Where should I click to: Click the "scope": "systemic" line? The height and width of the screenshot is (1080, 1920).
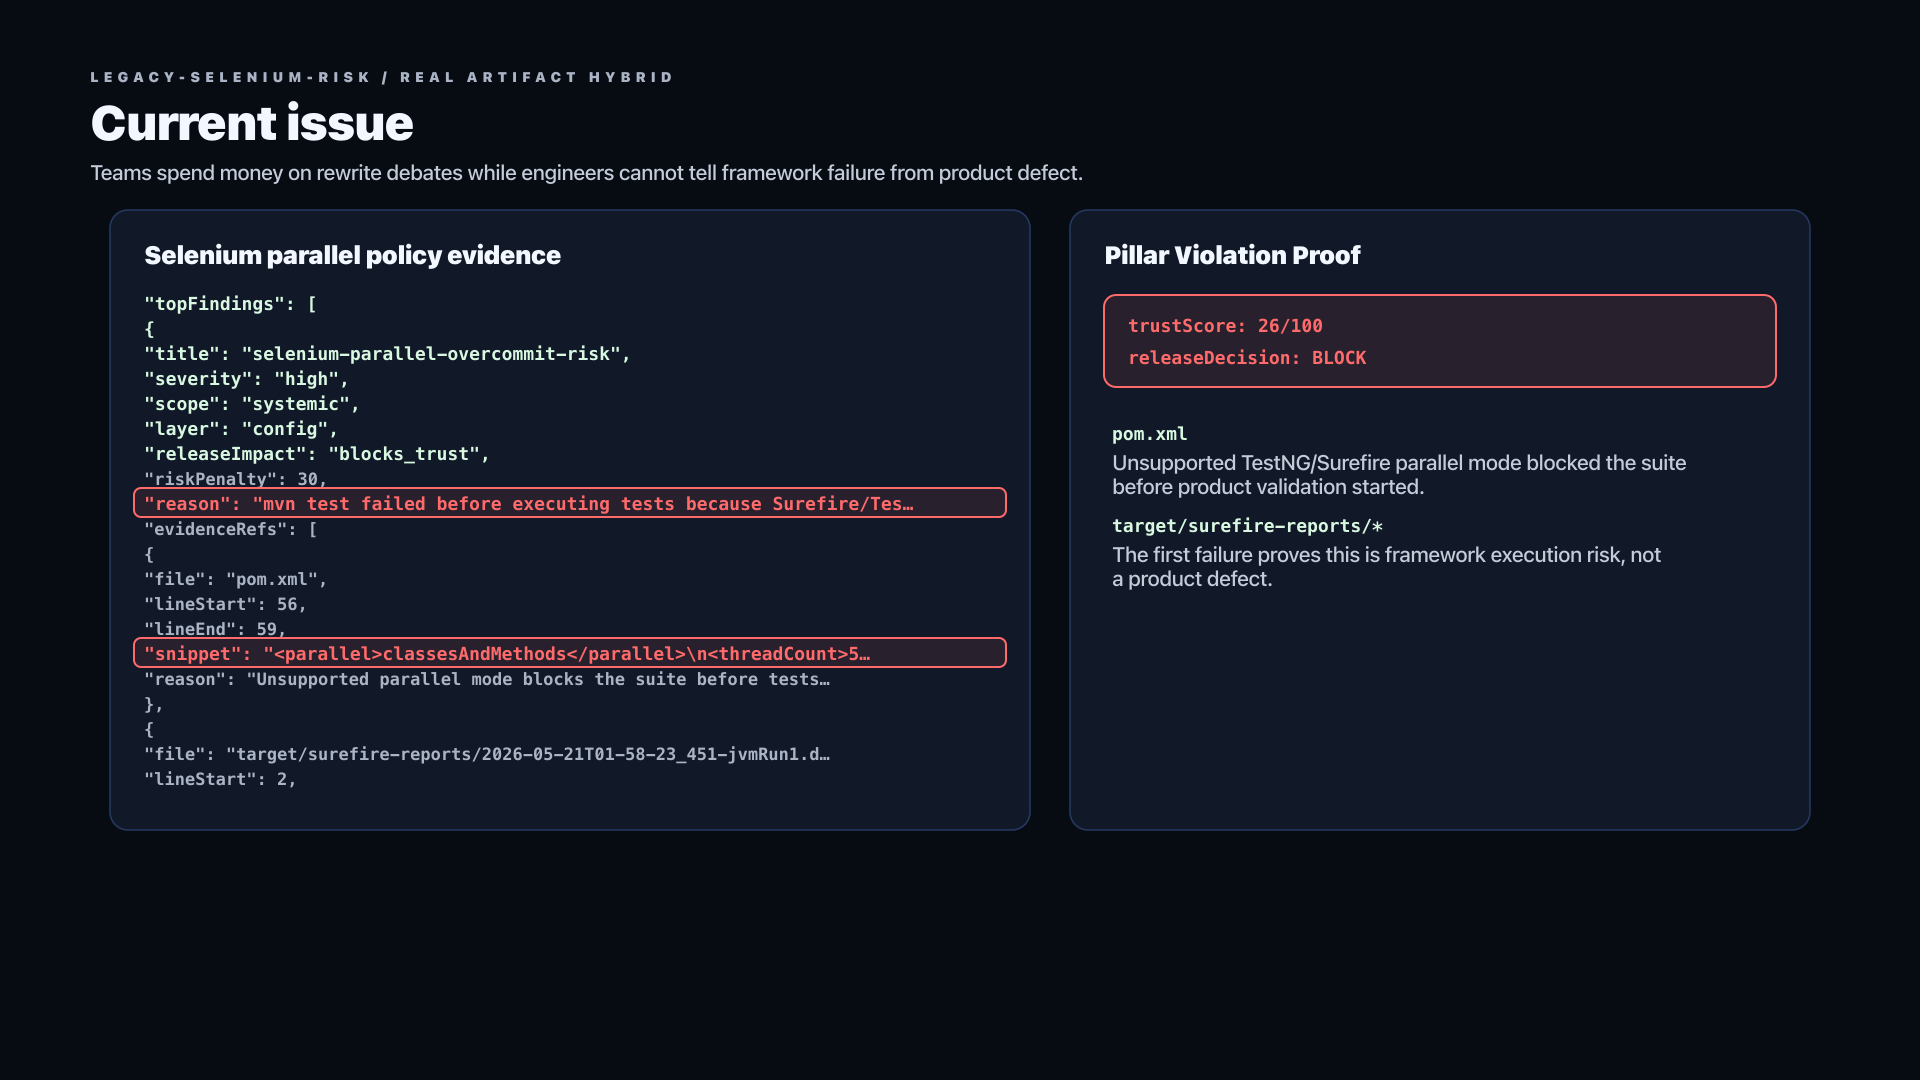252,404
